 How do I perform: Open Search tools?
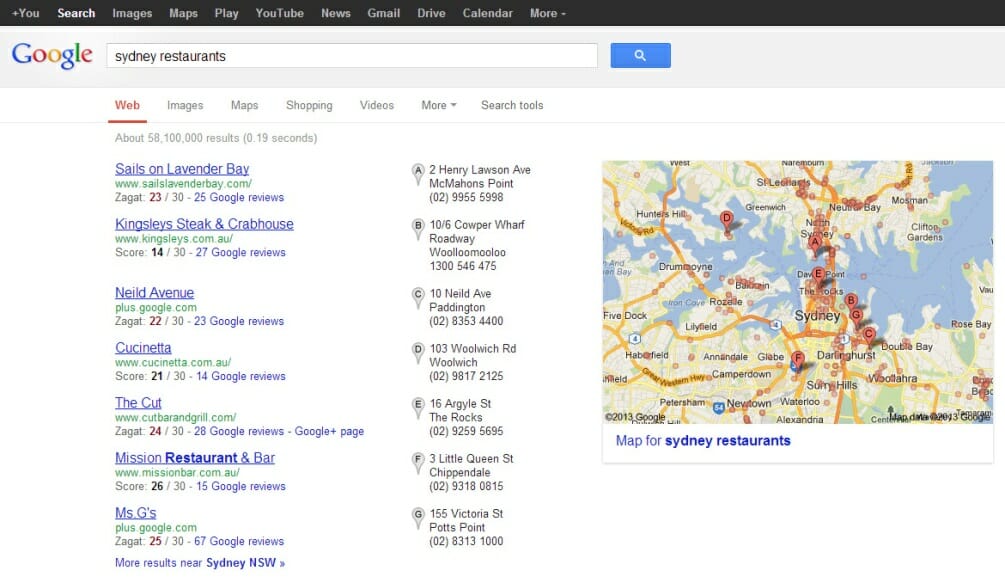click(511, 105)
